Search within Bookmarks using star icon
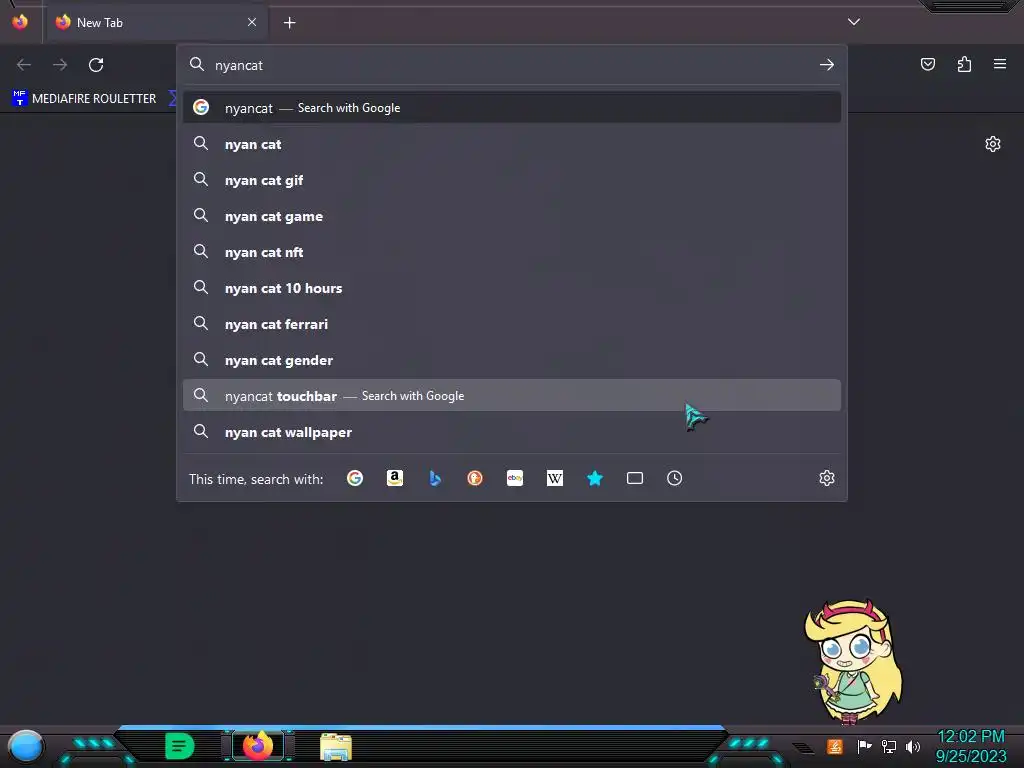This screenshot has width=1024, height=768. click(x=594, y=478)
